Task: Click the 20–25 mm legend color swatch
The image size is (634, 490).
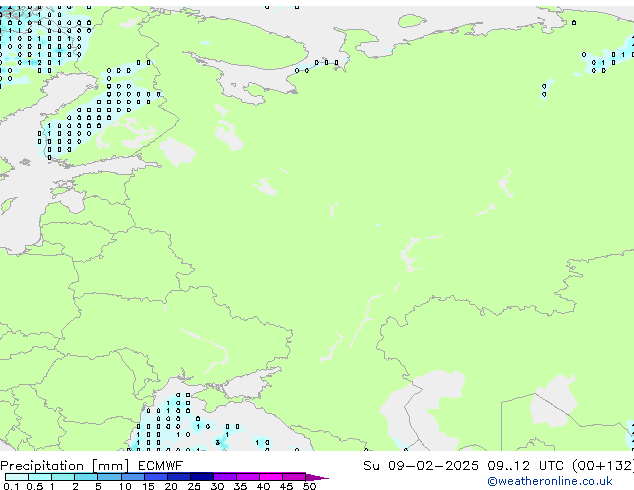Action: 179,477
